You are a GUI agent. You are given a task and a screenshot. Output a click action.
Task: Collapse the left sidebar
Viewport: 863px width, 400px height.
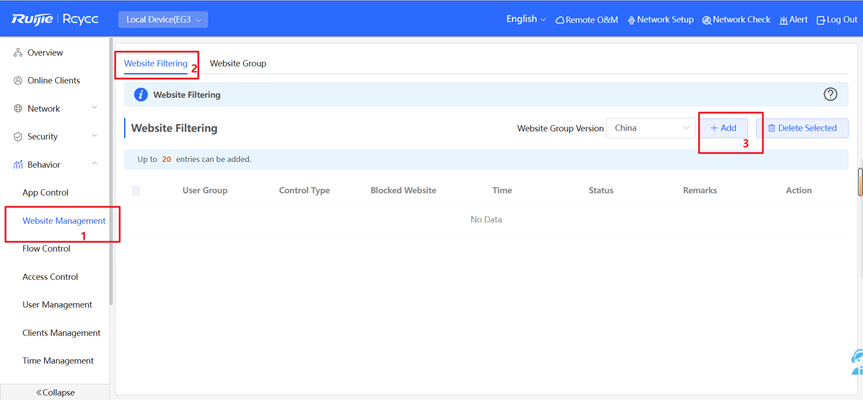[55, 392]
